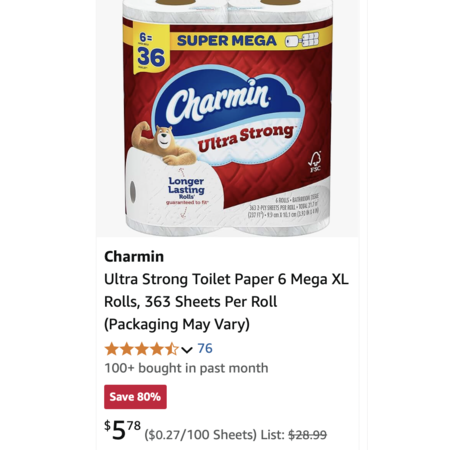This screenshot has height=450, width=450.
Task: Click the red Save 80% badge
Action: (135, 397)
